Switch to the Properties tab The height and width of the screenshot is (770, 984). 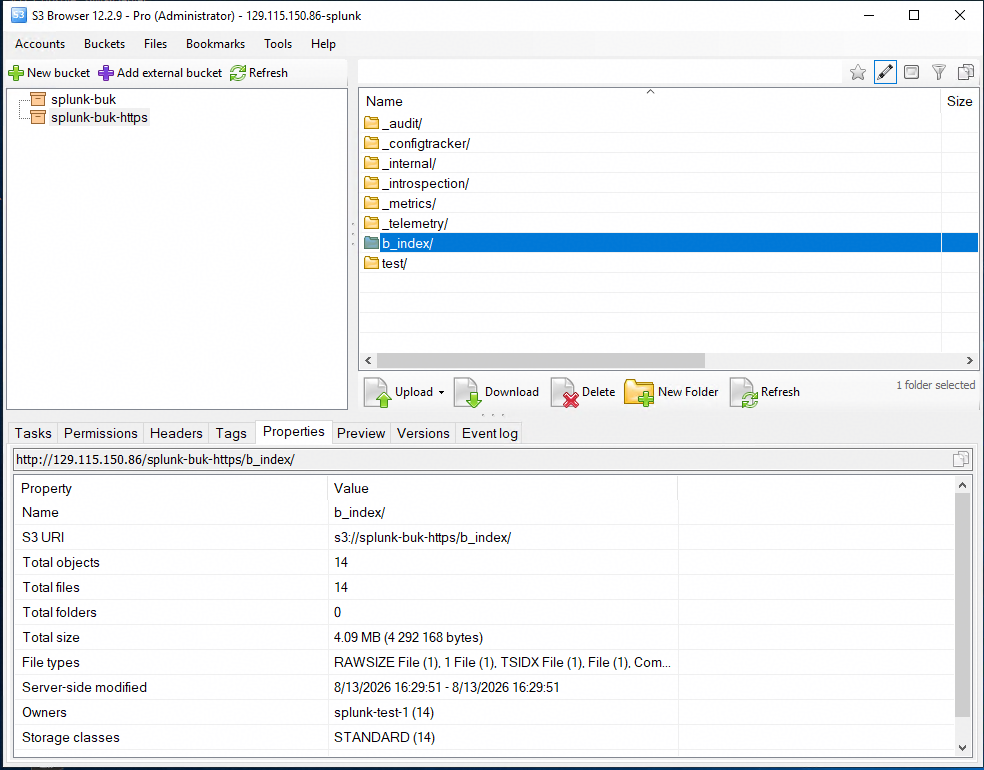coord(294,432)
